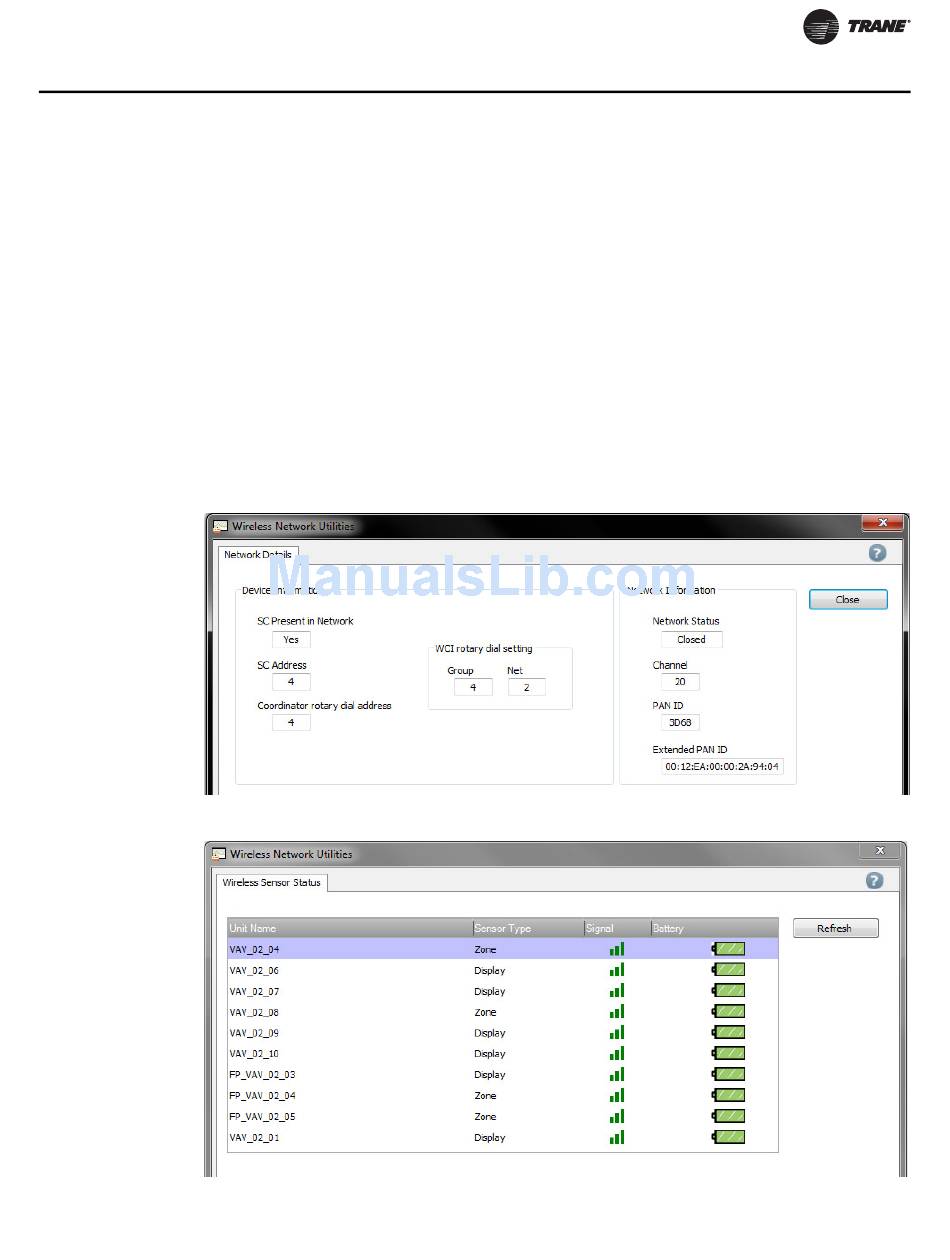Screen dimensions: 950x1260
Task: Sort sensors by Sensor Type header
Action: (527, 928)
